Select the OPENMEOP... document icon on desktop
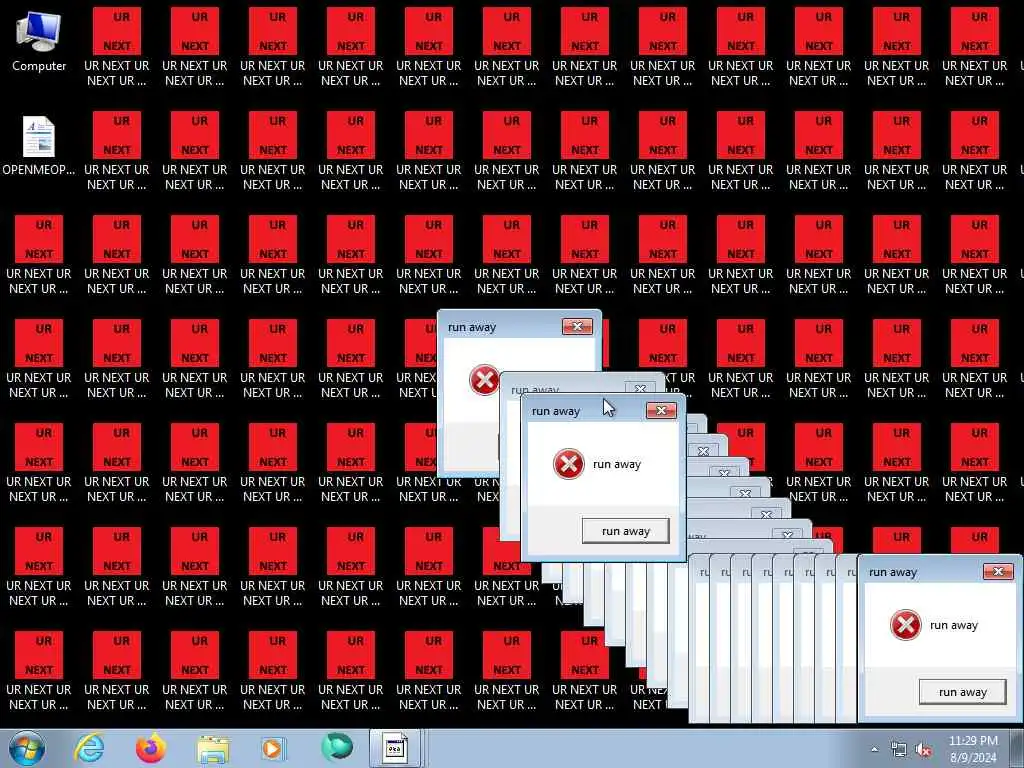Viewport: 1024px width, 768px height. [39, 145]
